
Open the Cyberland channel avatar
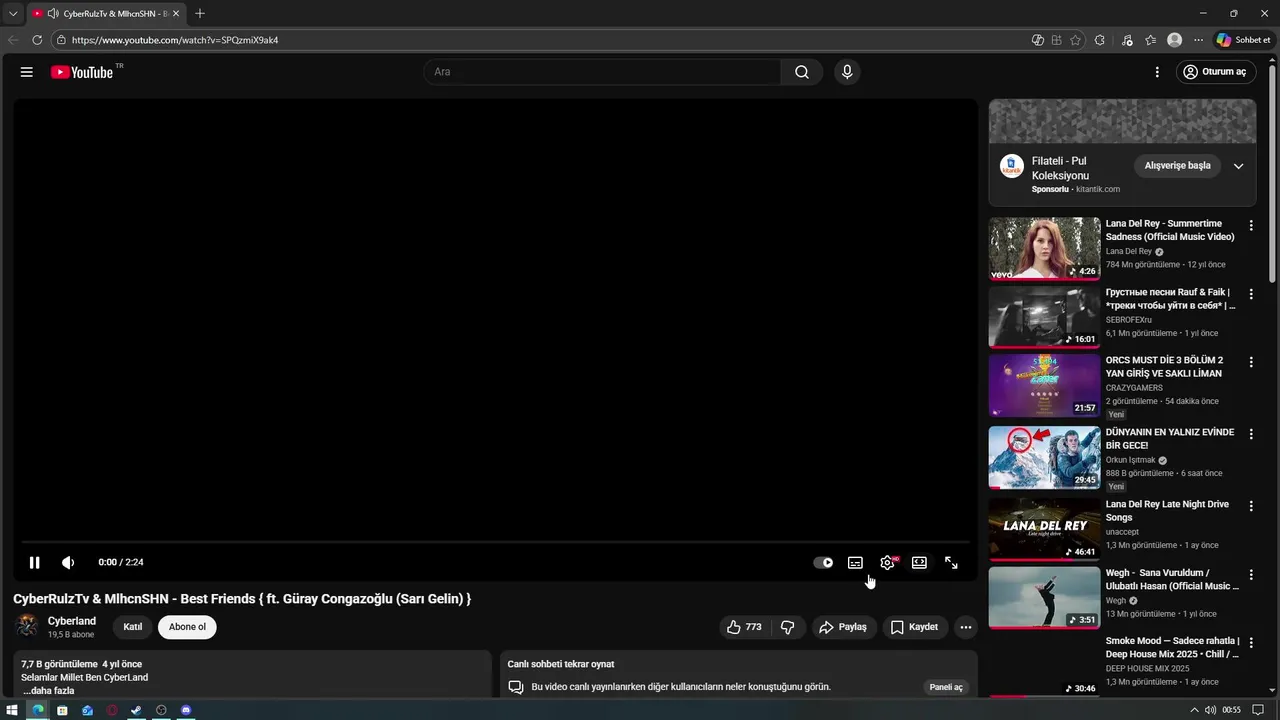(27, 627)
